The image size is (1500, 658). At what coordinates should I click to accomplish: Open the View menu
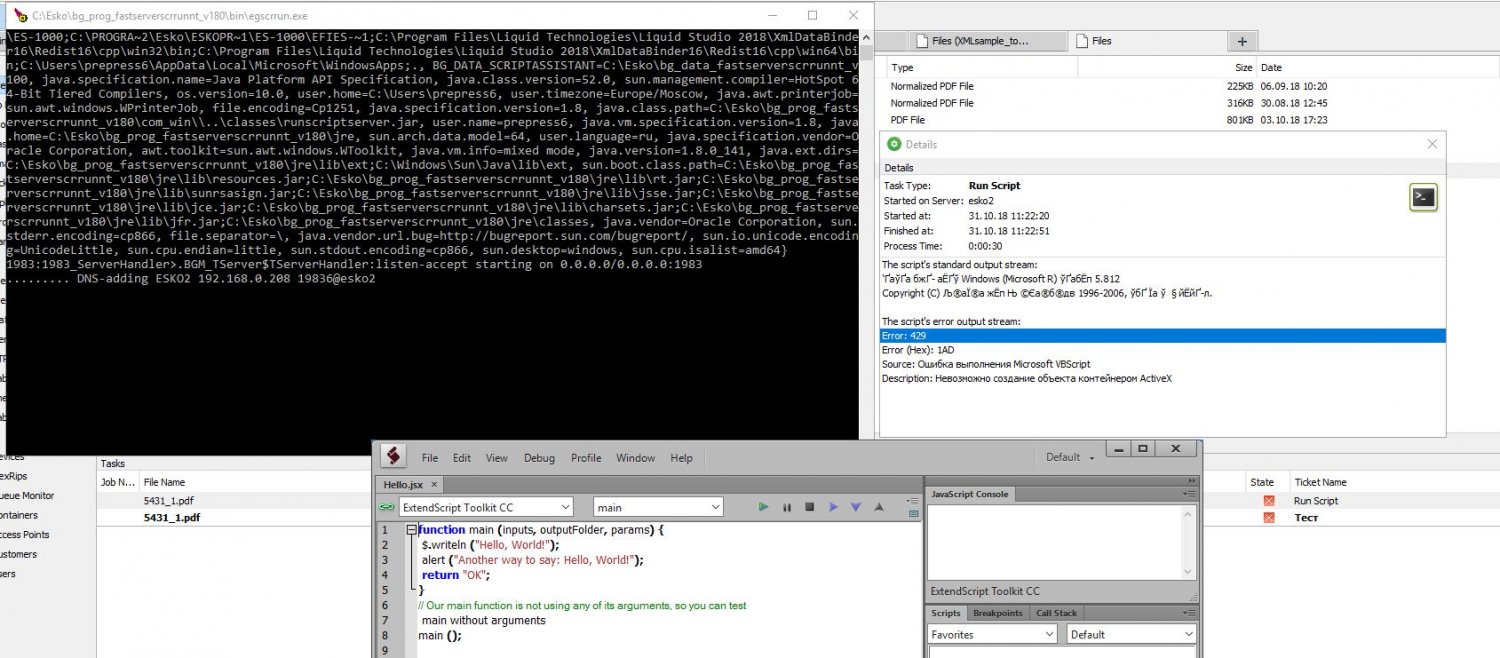pos(497,458)
